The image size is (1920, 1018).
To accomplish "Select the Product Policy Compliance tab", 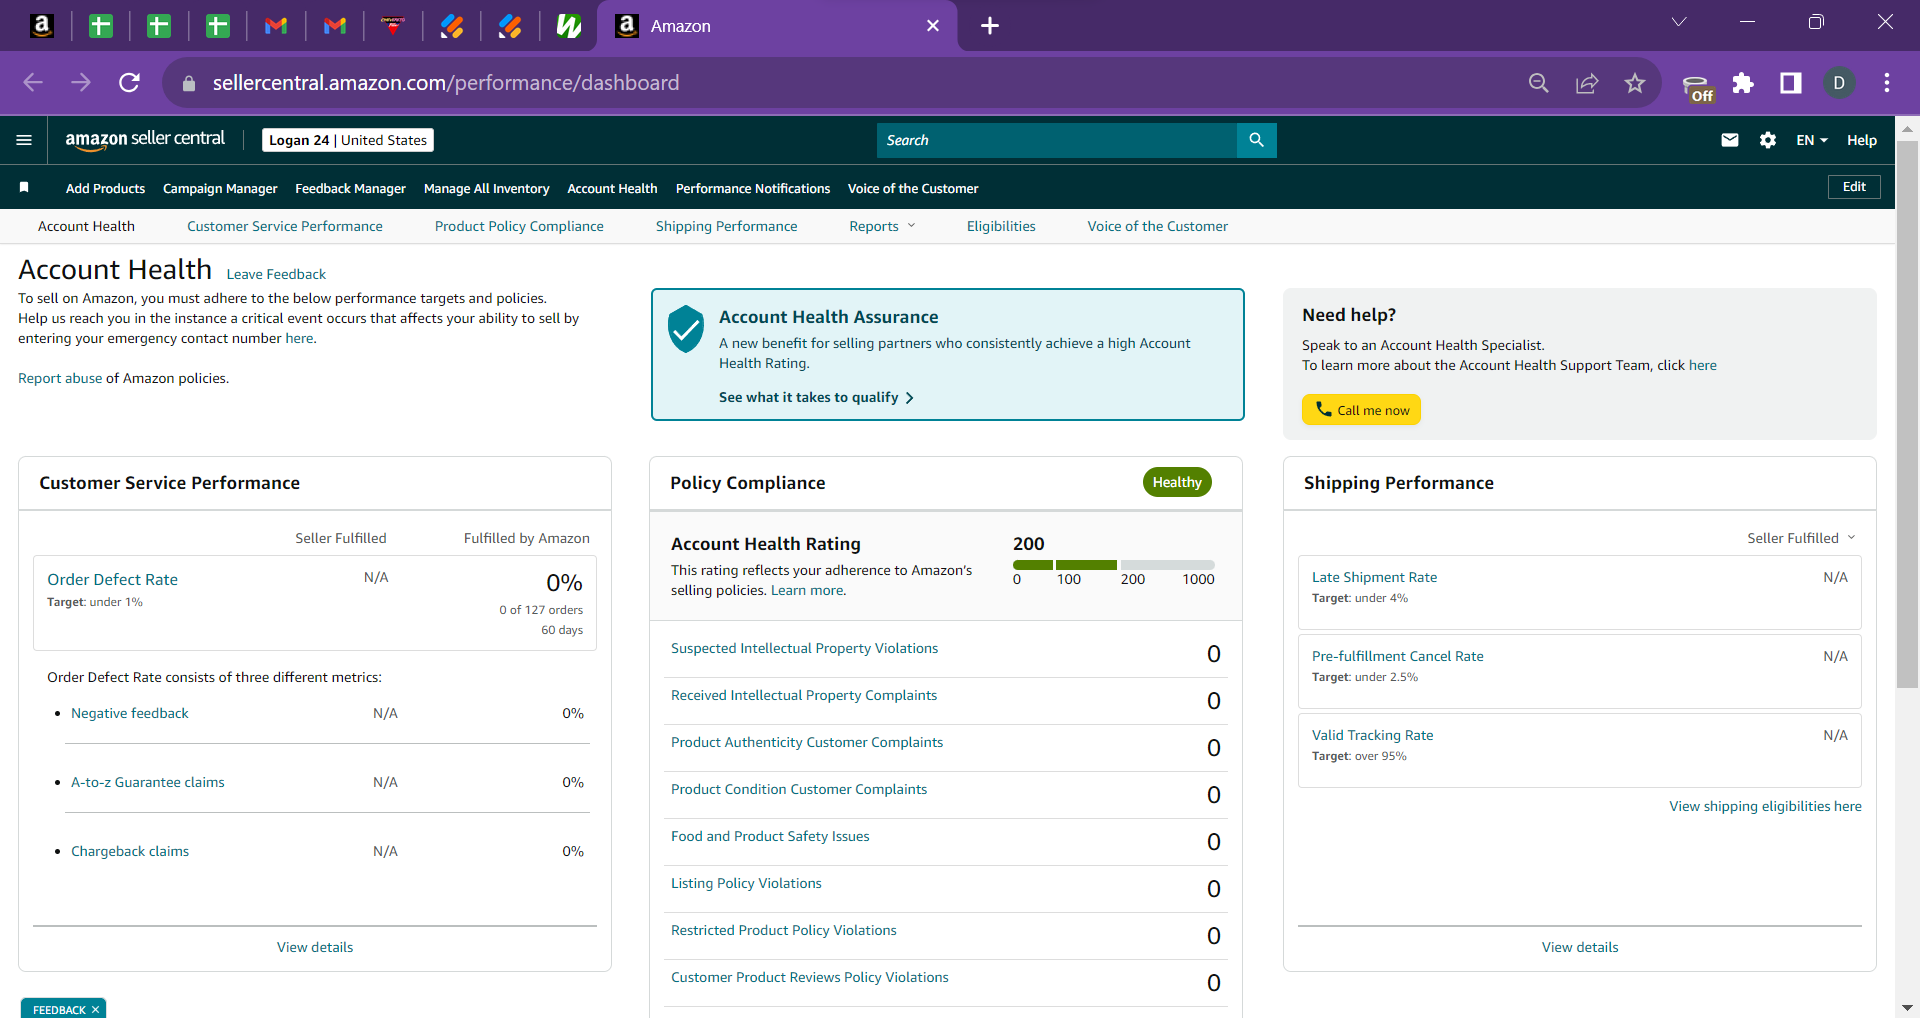I will coord(519,226).
